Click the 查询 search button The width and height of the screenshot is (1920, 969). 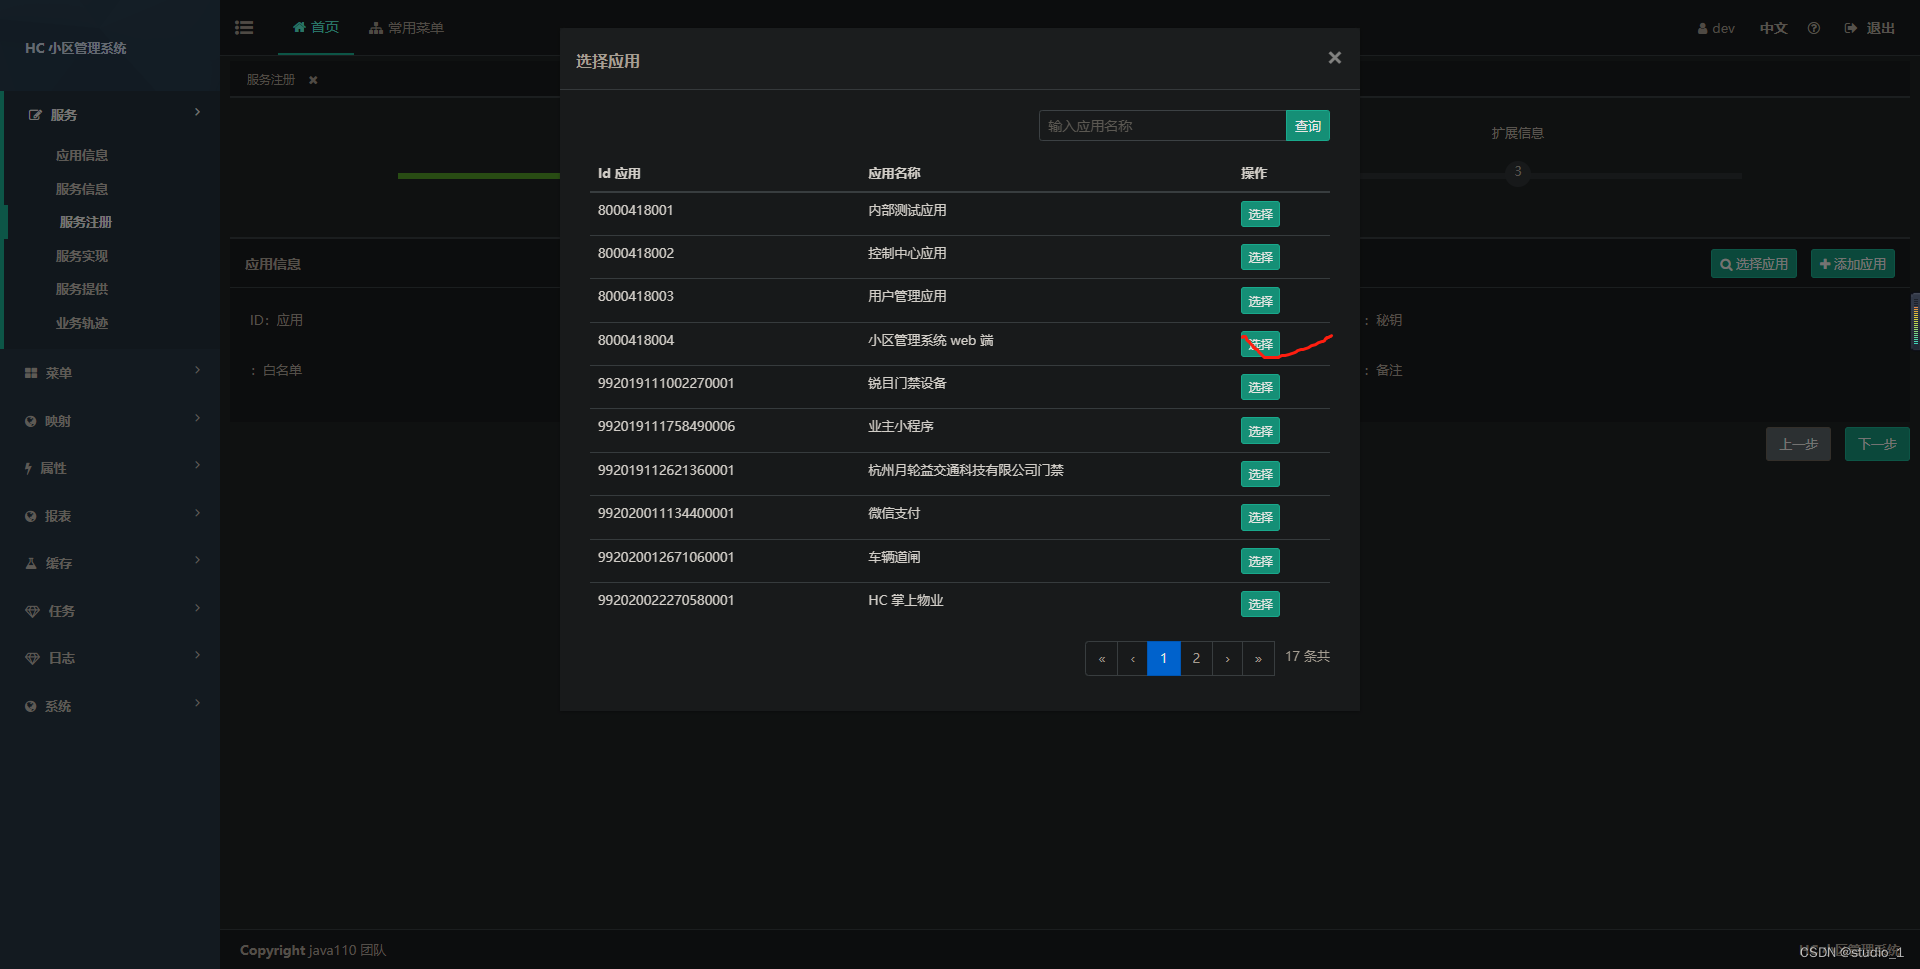(x=1307, y=126)
